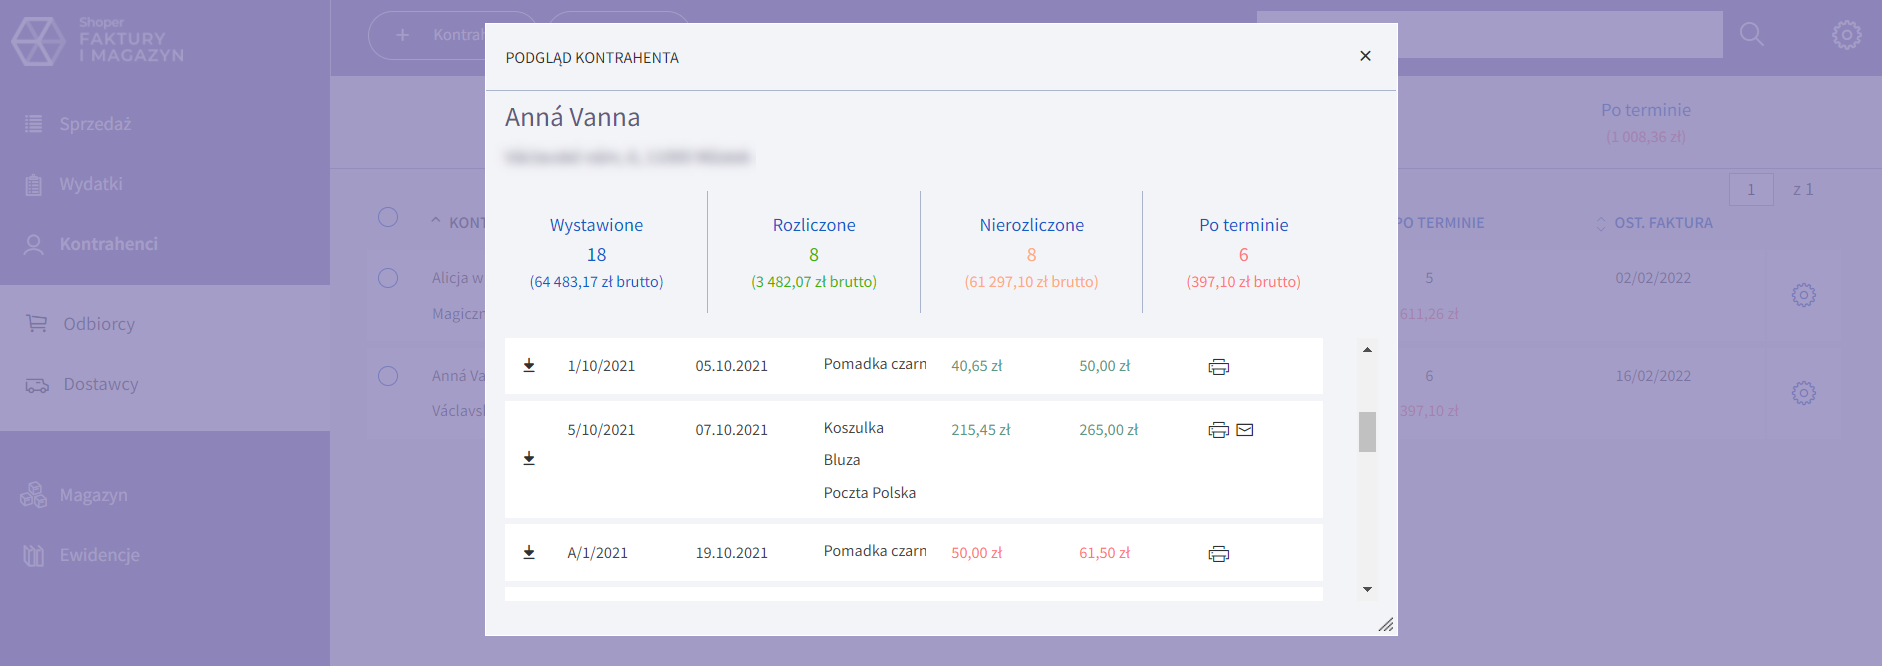Print invoice 1/10/2021
Screen dimensions: 1882x666
point(1218,367)
